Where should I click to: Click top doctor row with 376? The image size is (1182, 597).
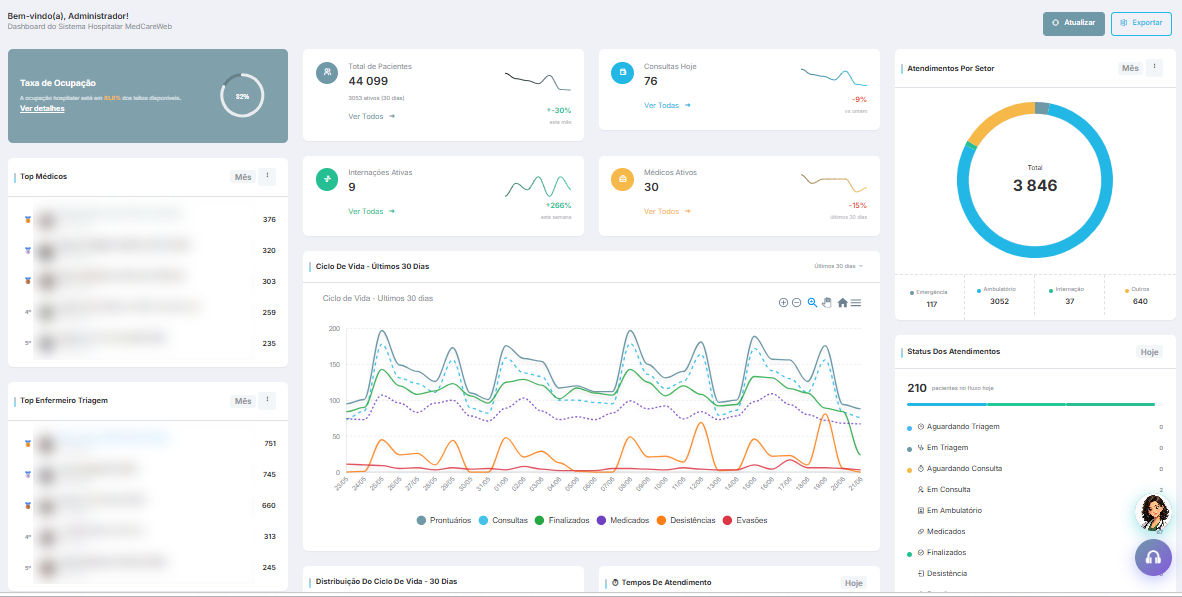click(149, 220)
